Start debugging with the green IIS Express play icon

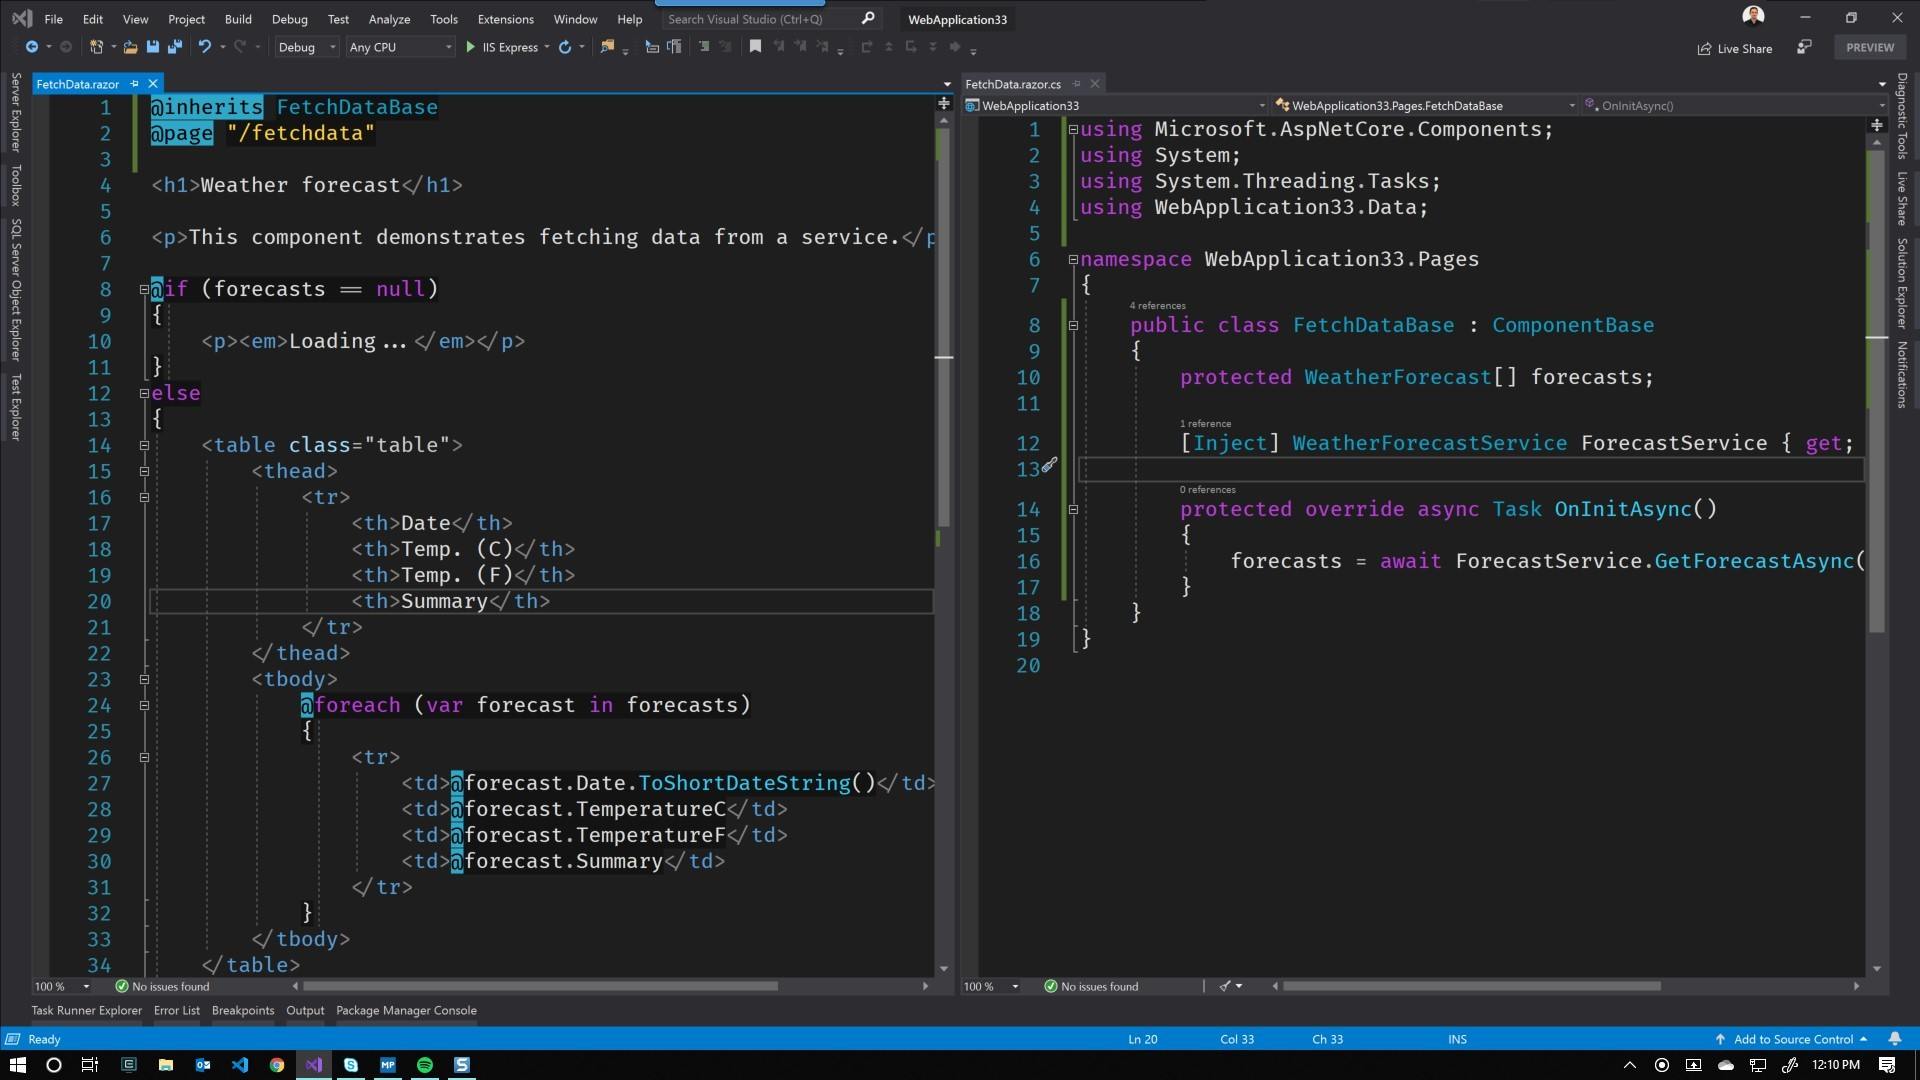coord(470,47)
